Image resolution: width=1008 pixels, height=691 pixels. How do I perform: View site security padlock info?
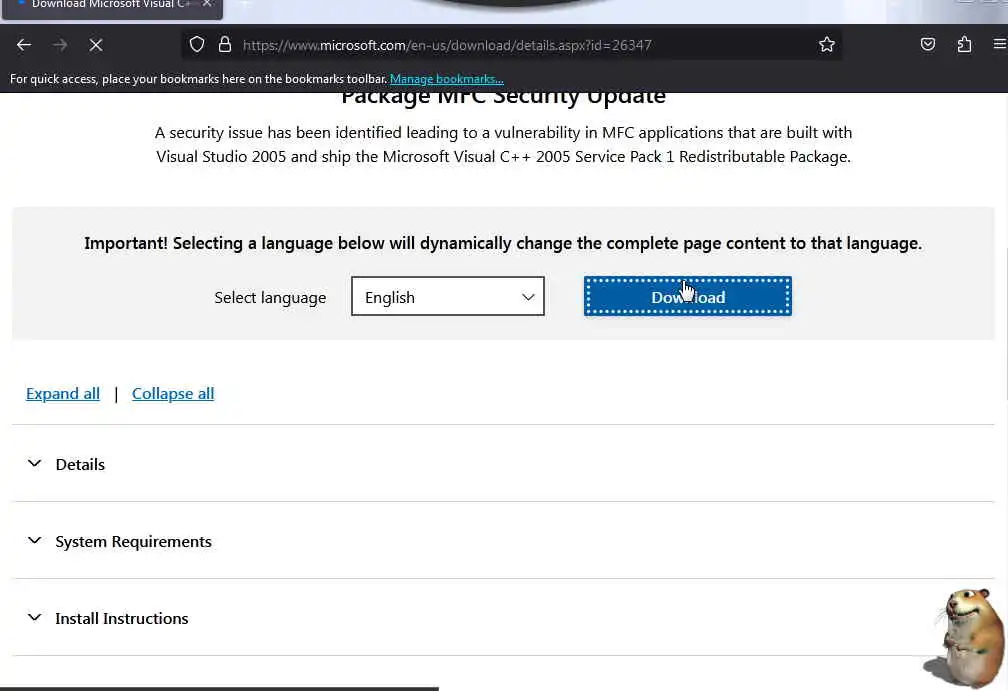(x=224, y=44)
